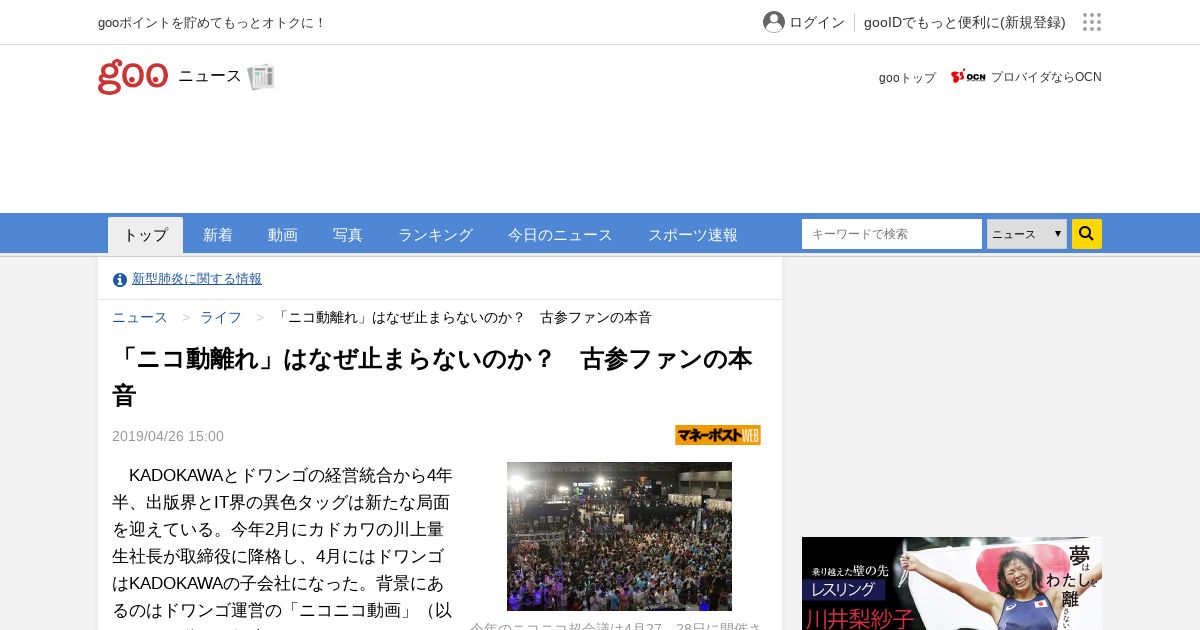This screenshot has height=630, width=1200.
Task: Open the 動画 tab
Action: (x=283, y=235)
